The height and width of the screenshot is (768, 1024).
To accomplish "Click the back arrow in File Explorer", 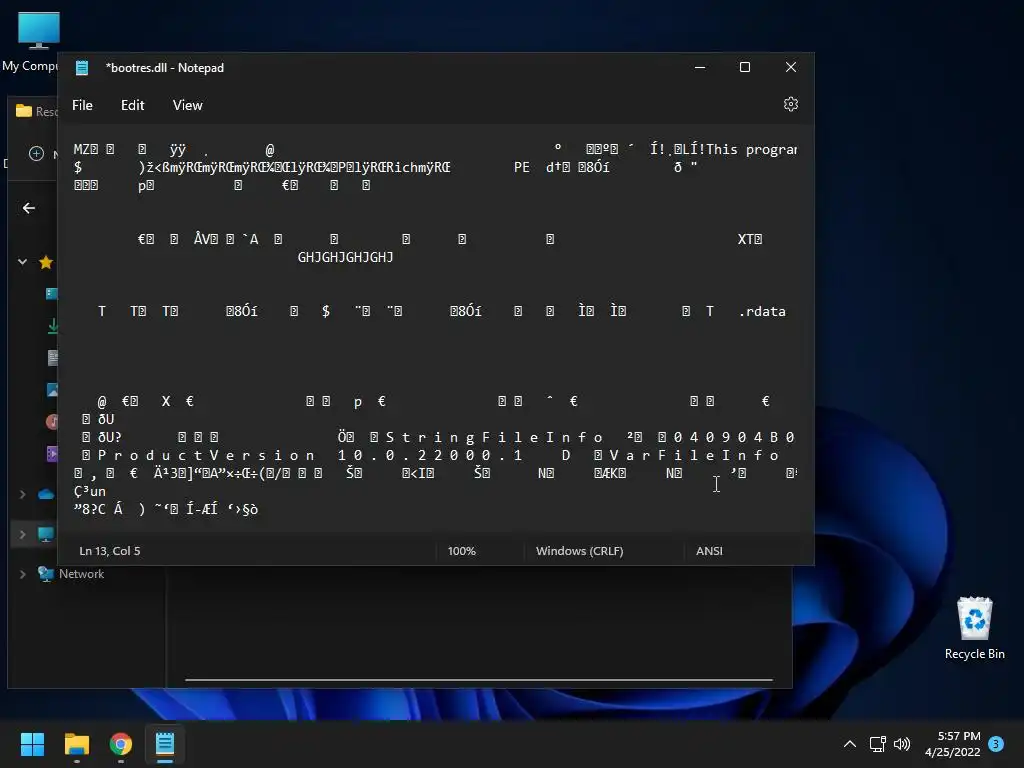I will coord(29,208).
